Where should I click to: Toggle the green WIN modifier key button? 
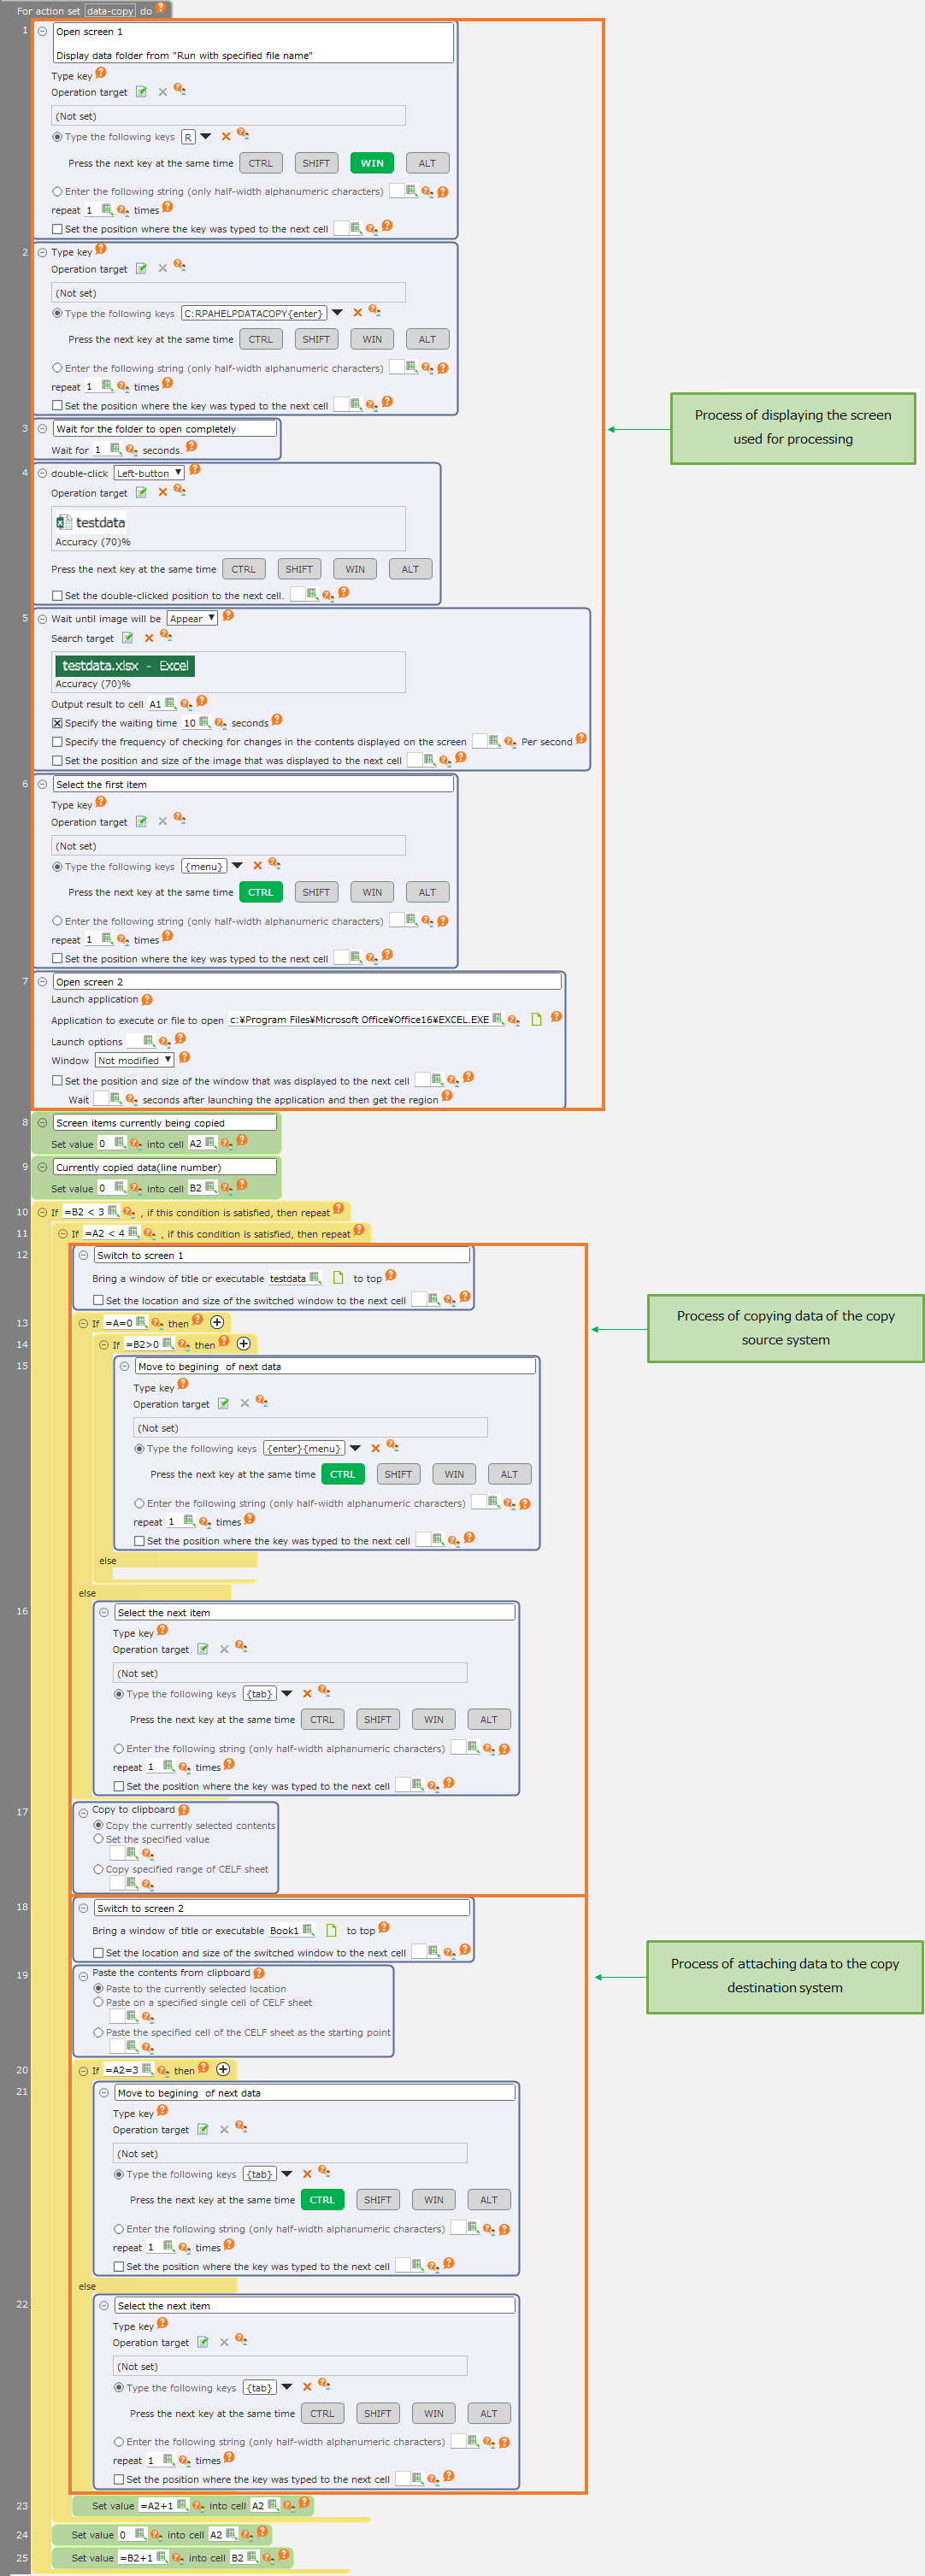click(372, 163)
